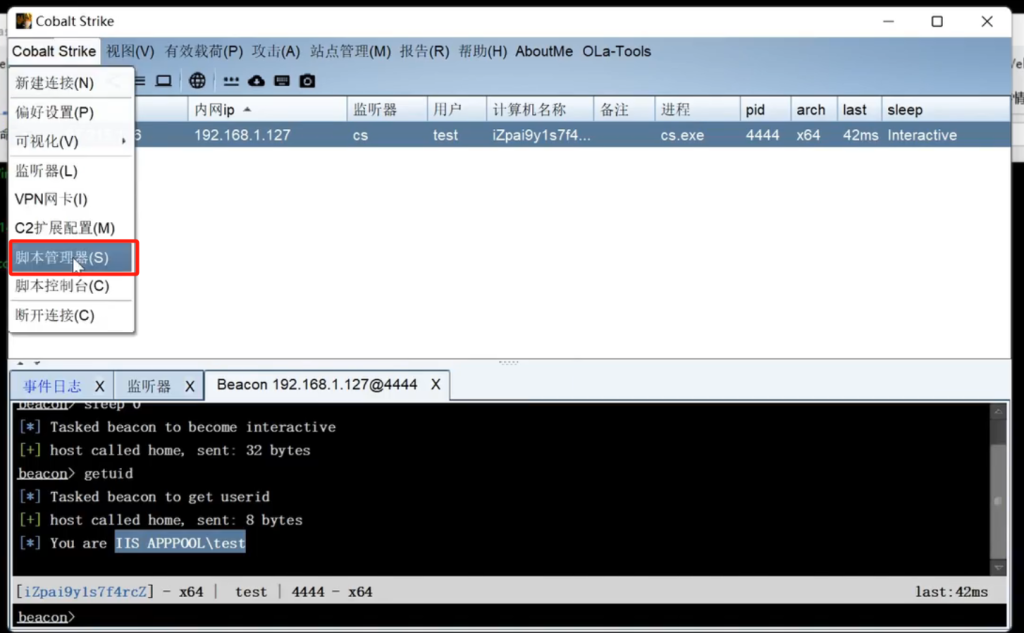Open the 视图(V) menu

click(130, 52)
